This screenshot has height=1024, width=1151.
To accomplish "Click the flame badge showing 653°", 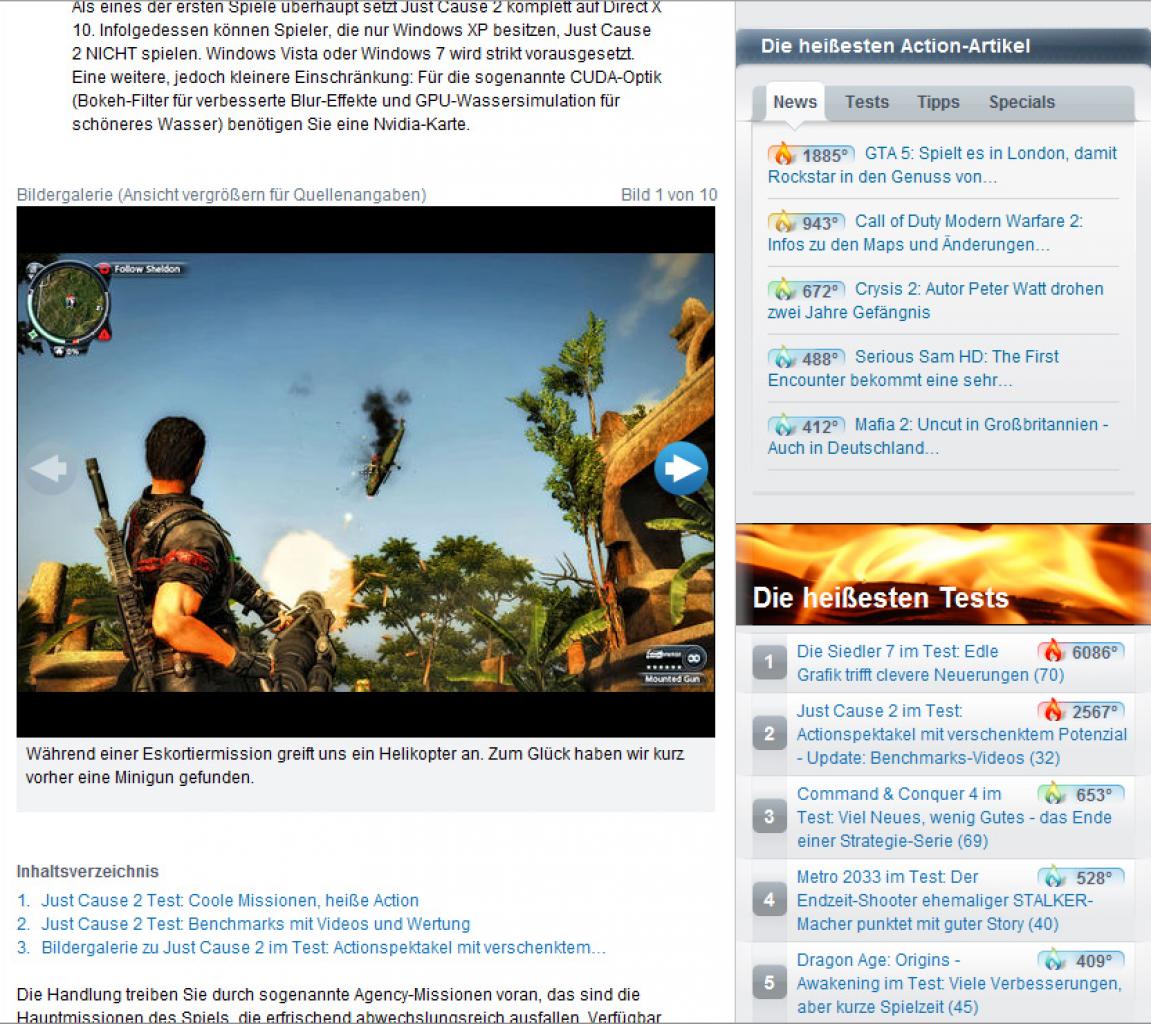I will (x=1081, y=794).
